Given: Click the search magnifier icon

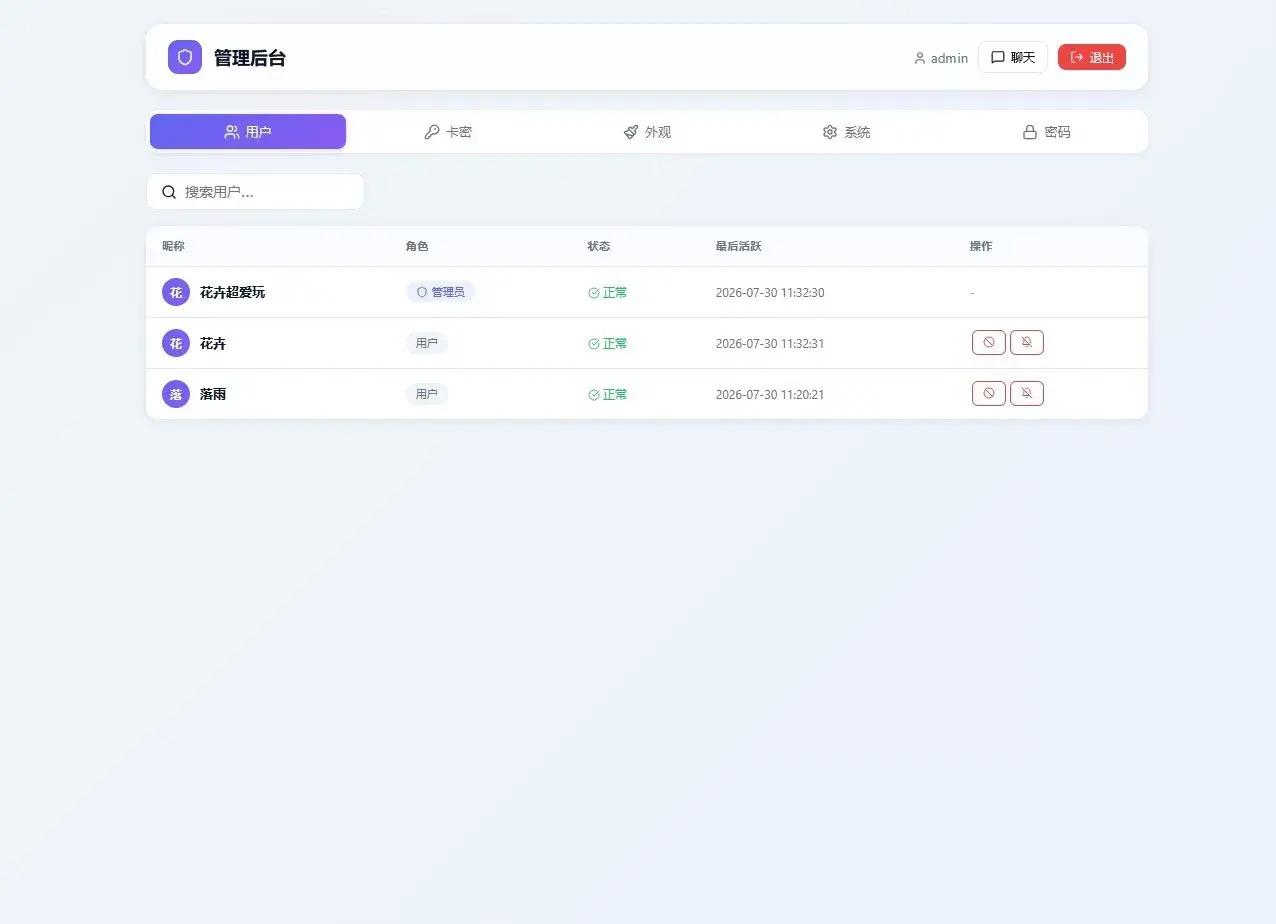Looking at the screenshot, I should coord(169,192).
